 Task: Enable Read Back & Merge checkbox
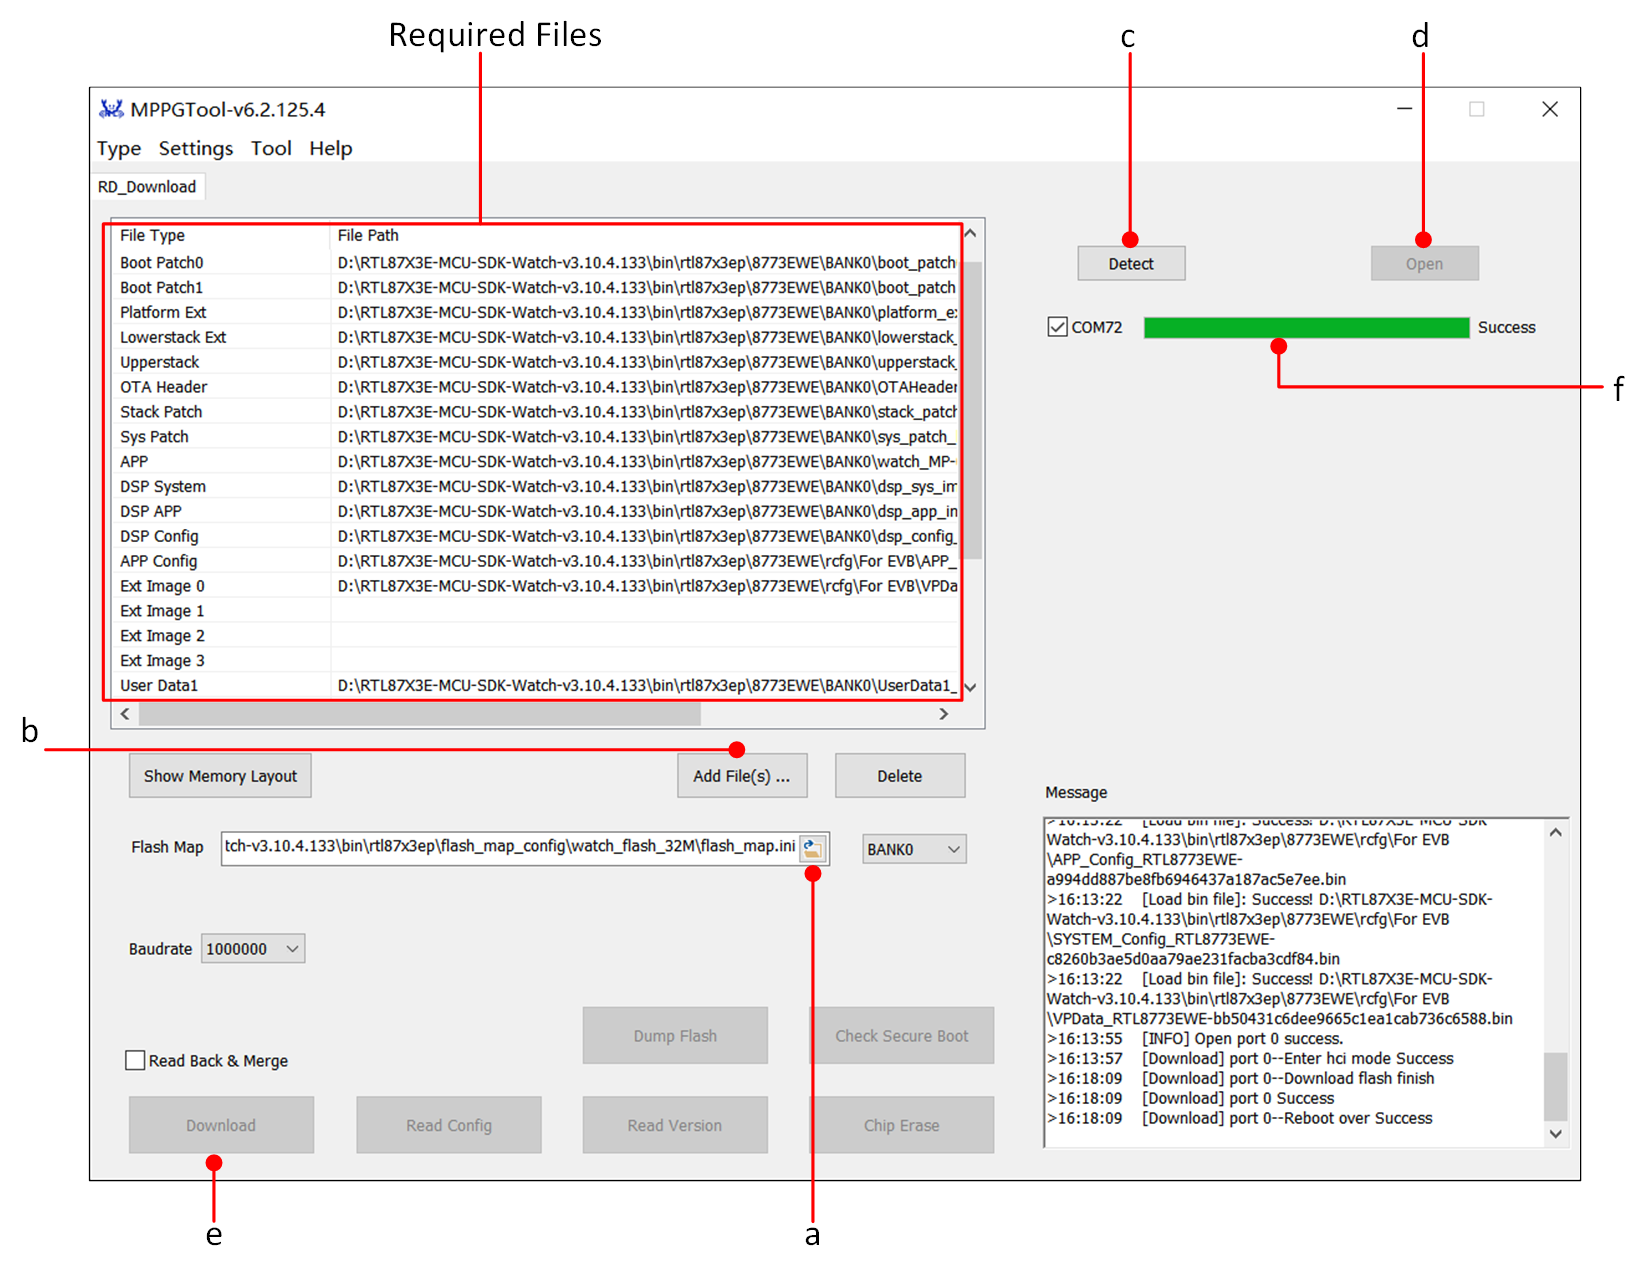[135, 1060]
